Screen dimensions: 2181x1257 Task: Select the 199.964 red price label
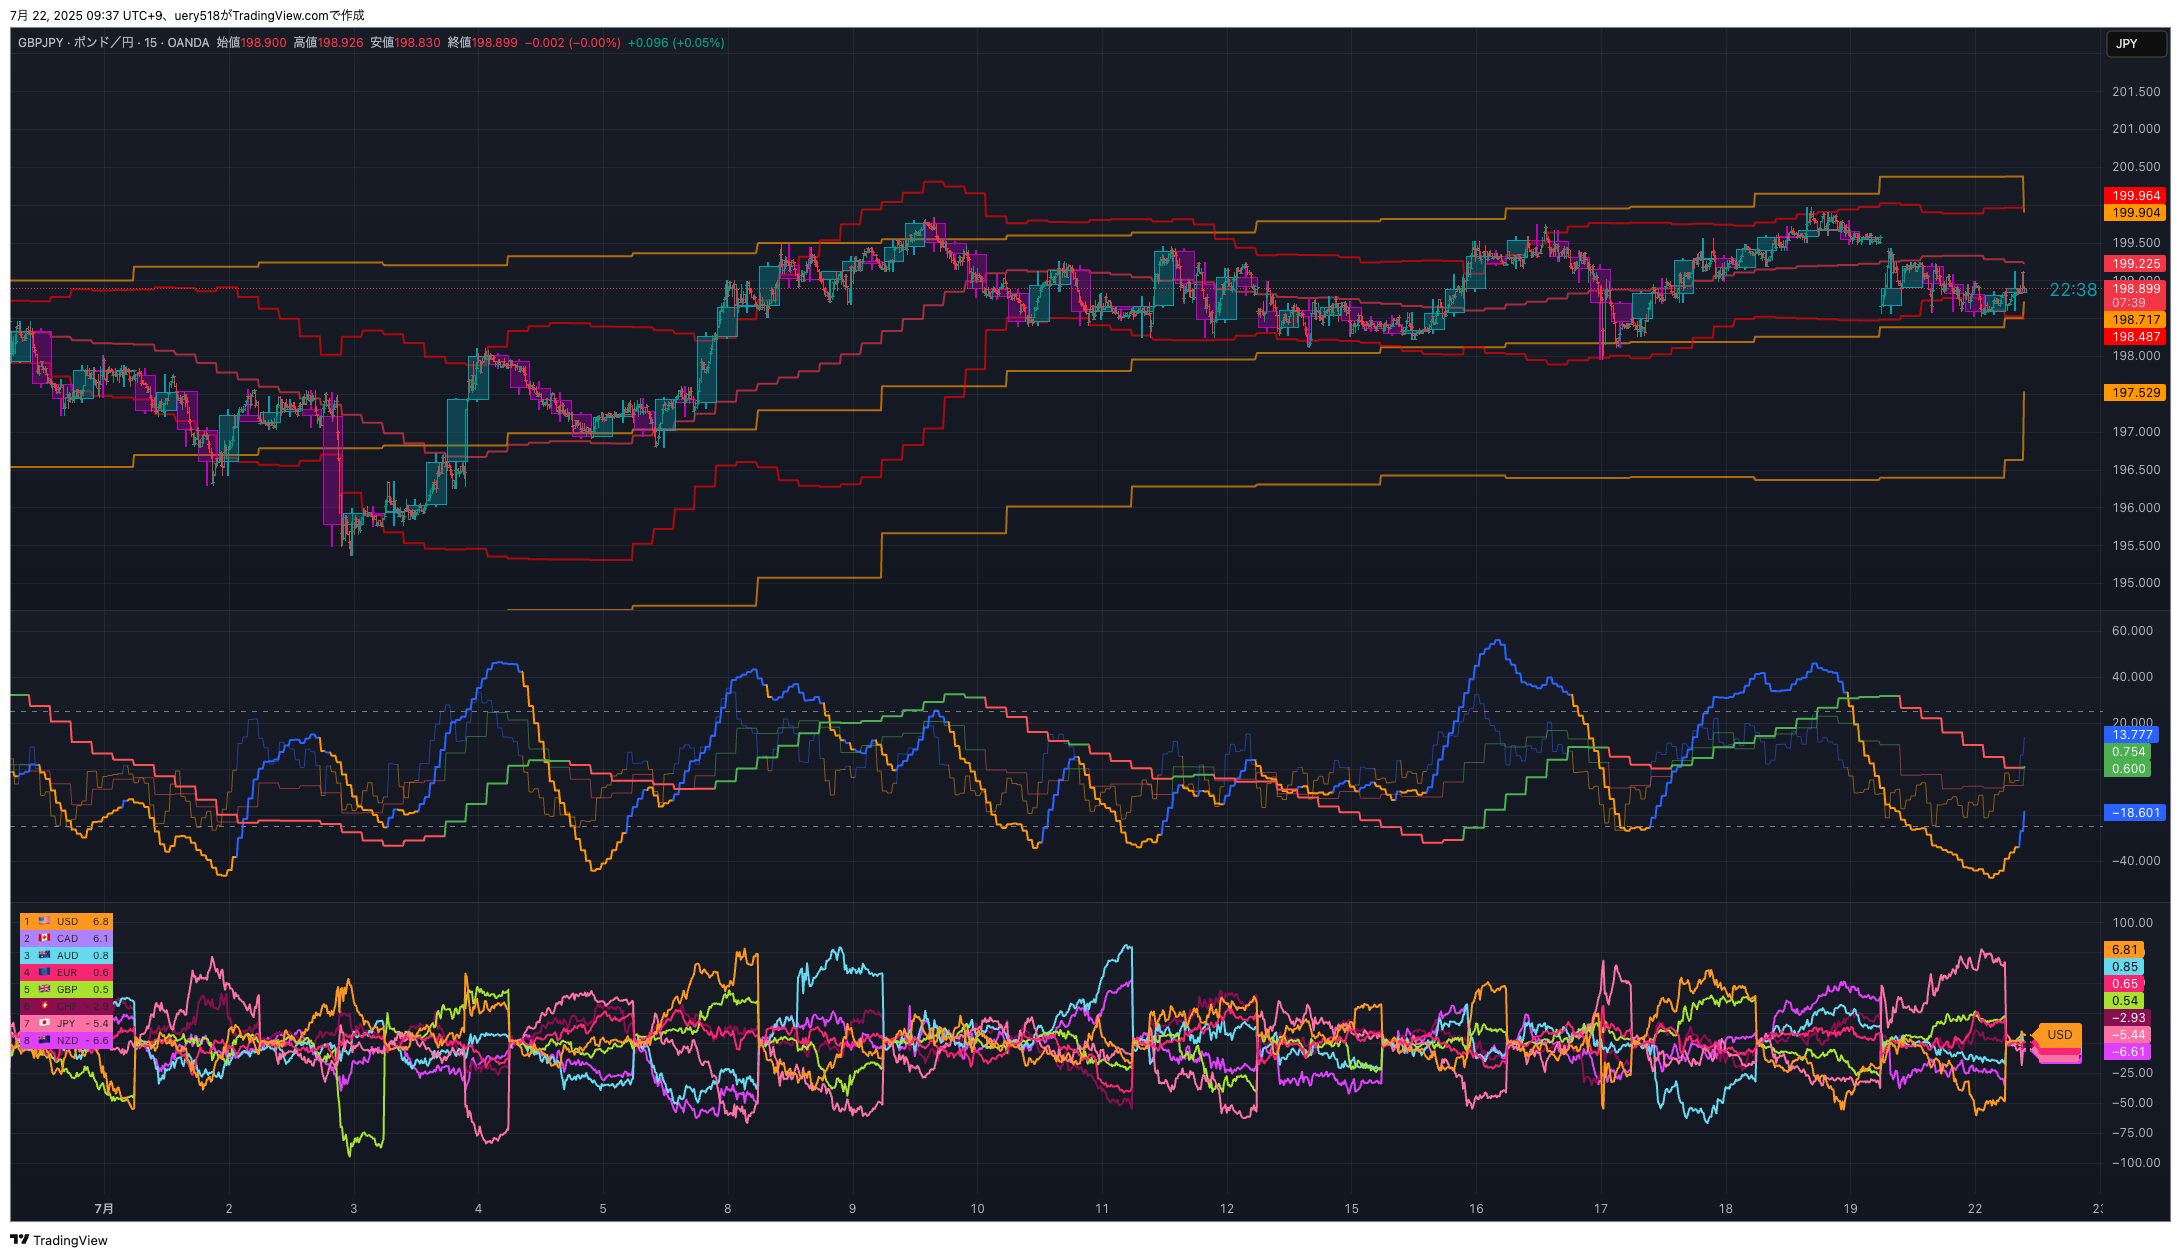click(2135, 196)
